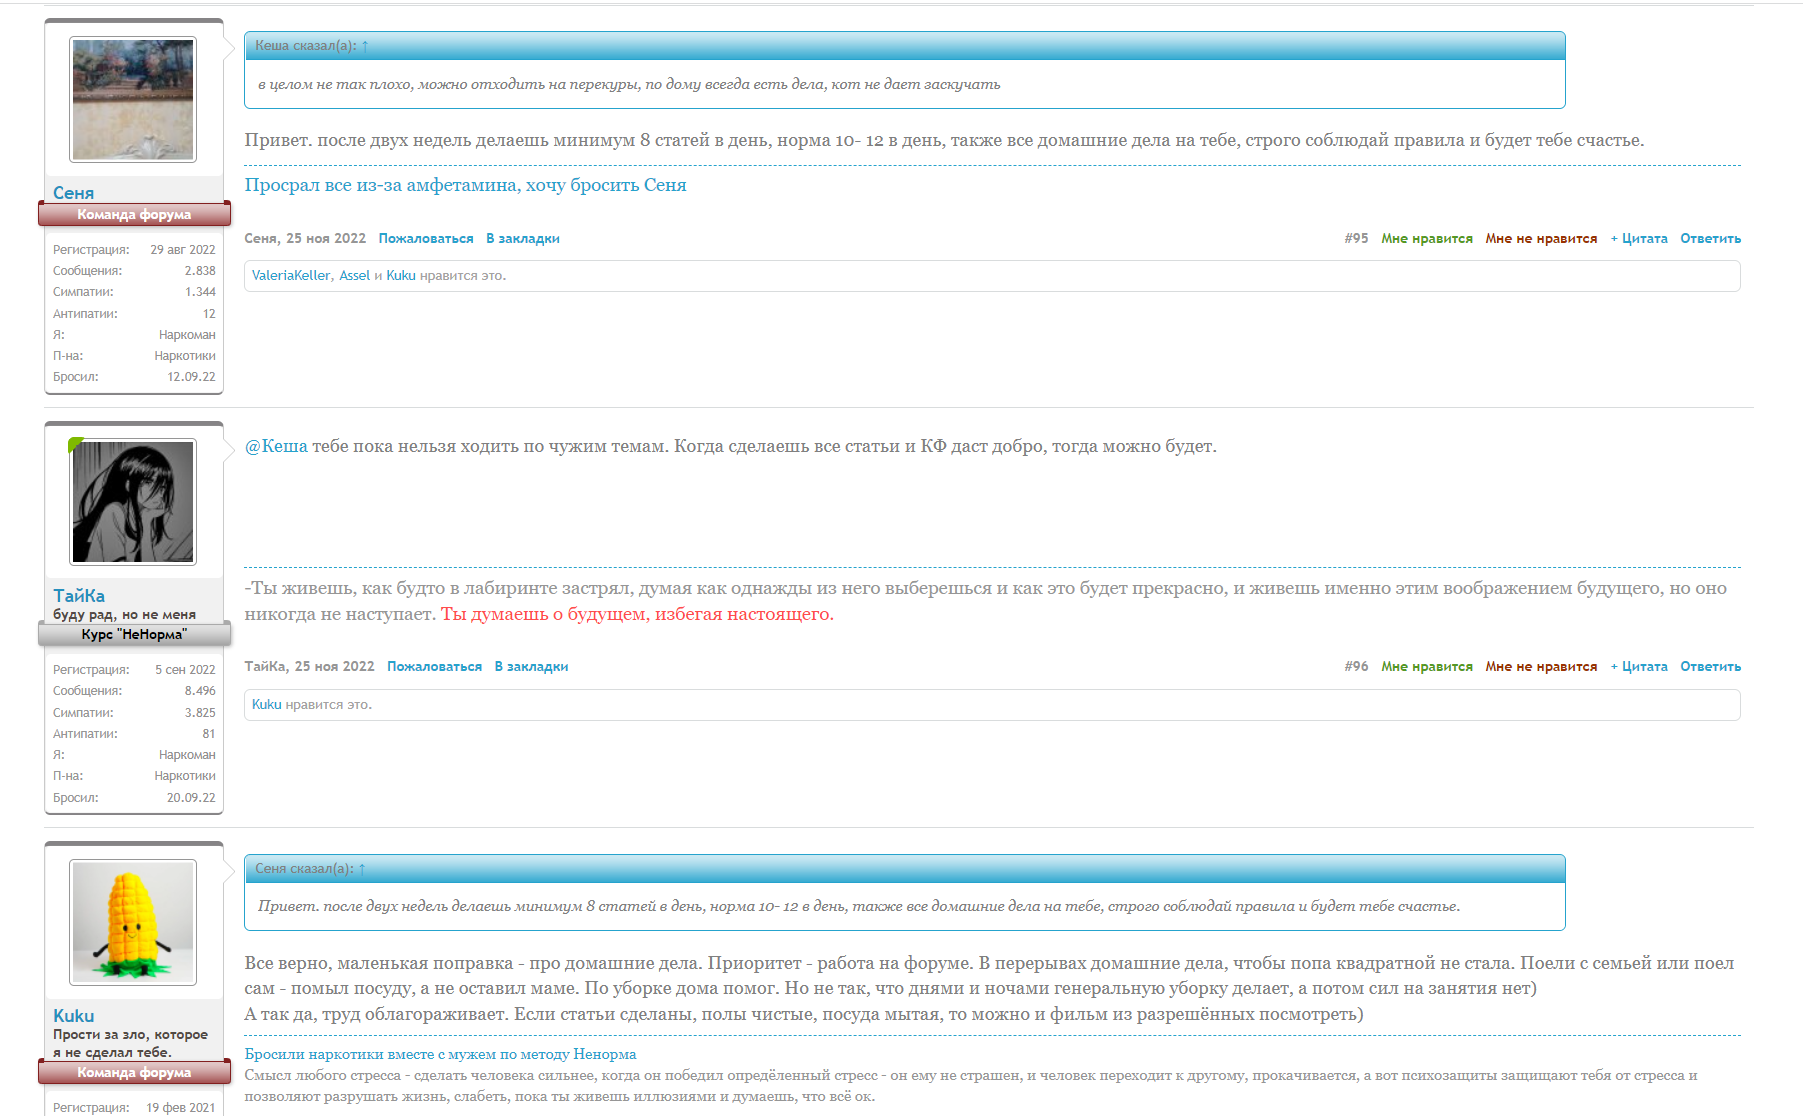Open ТайКа's anime avatar image
The width and height of the screenshot is (1803, 1116).
(133, 502)
